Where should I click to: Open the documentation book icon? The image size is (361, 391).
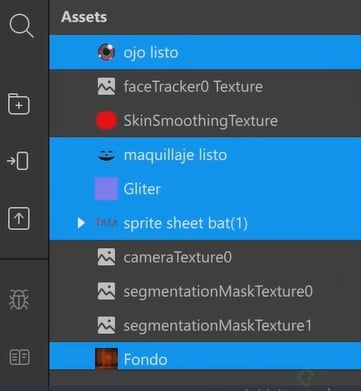click(20, 357)
